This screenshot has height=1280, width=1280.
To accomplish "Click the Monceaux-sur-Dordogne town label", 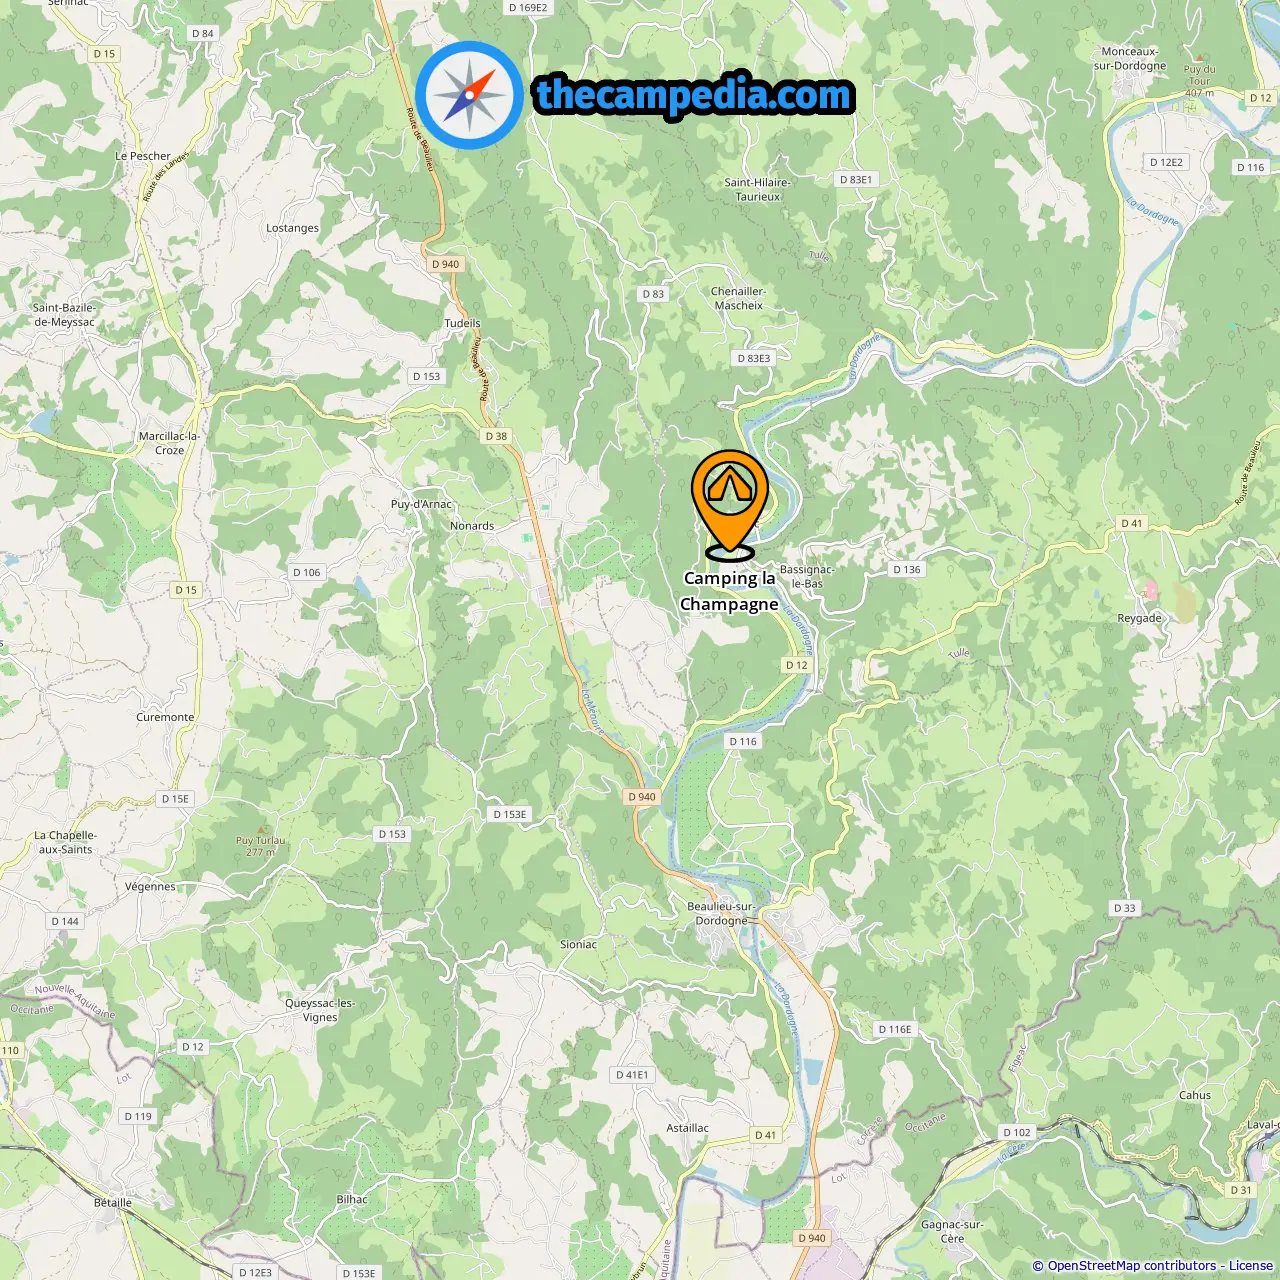I will [x=1130, y=59].
